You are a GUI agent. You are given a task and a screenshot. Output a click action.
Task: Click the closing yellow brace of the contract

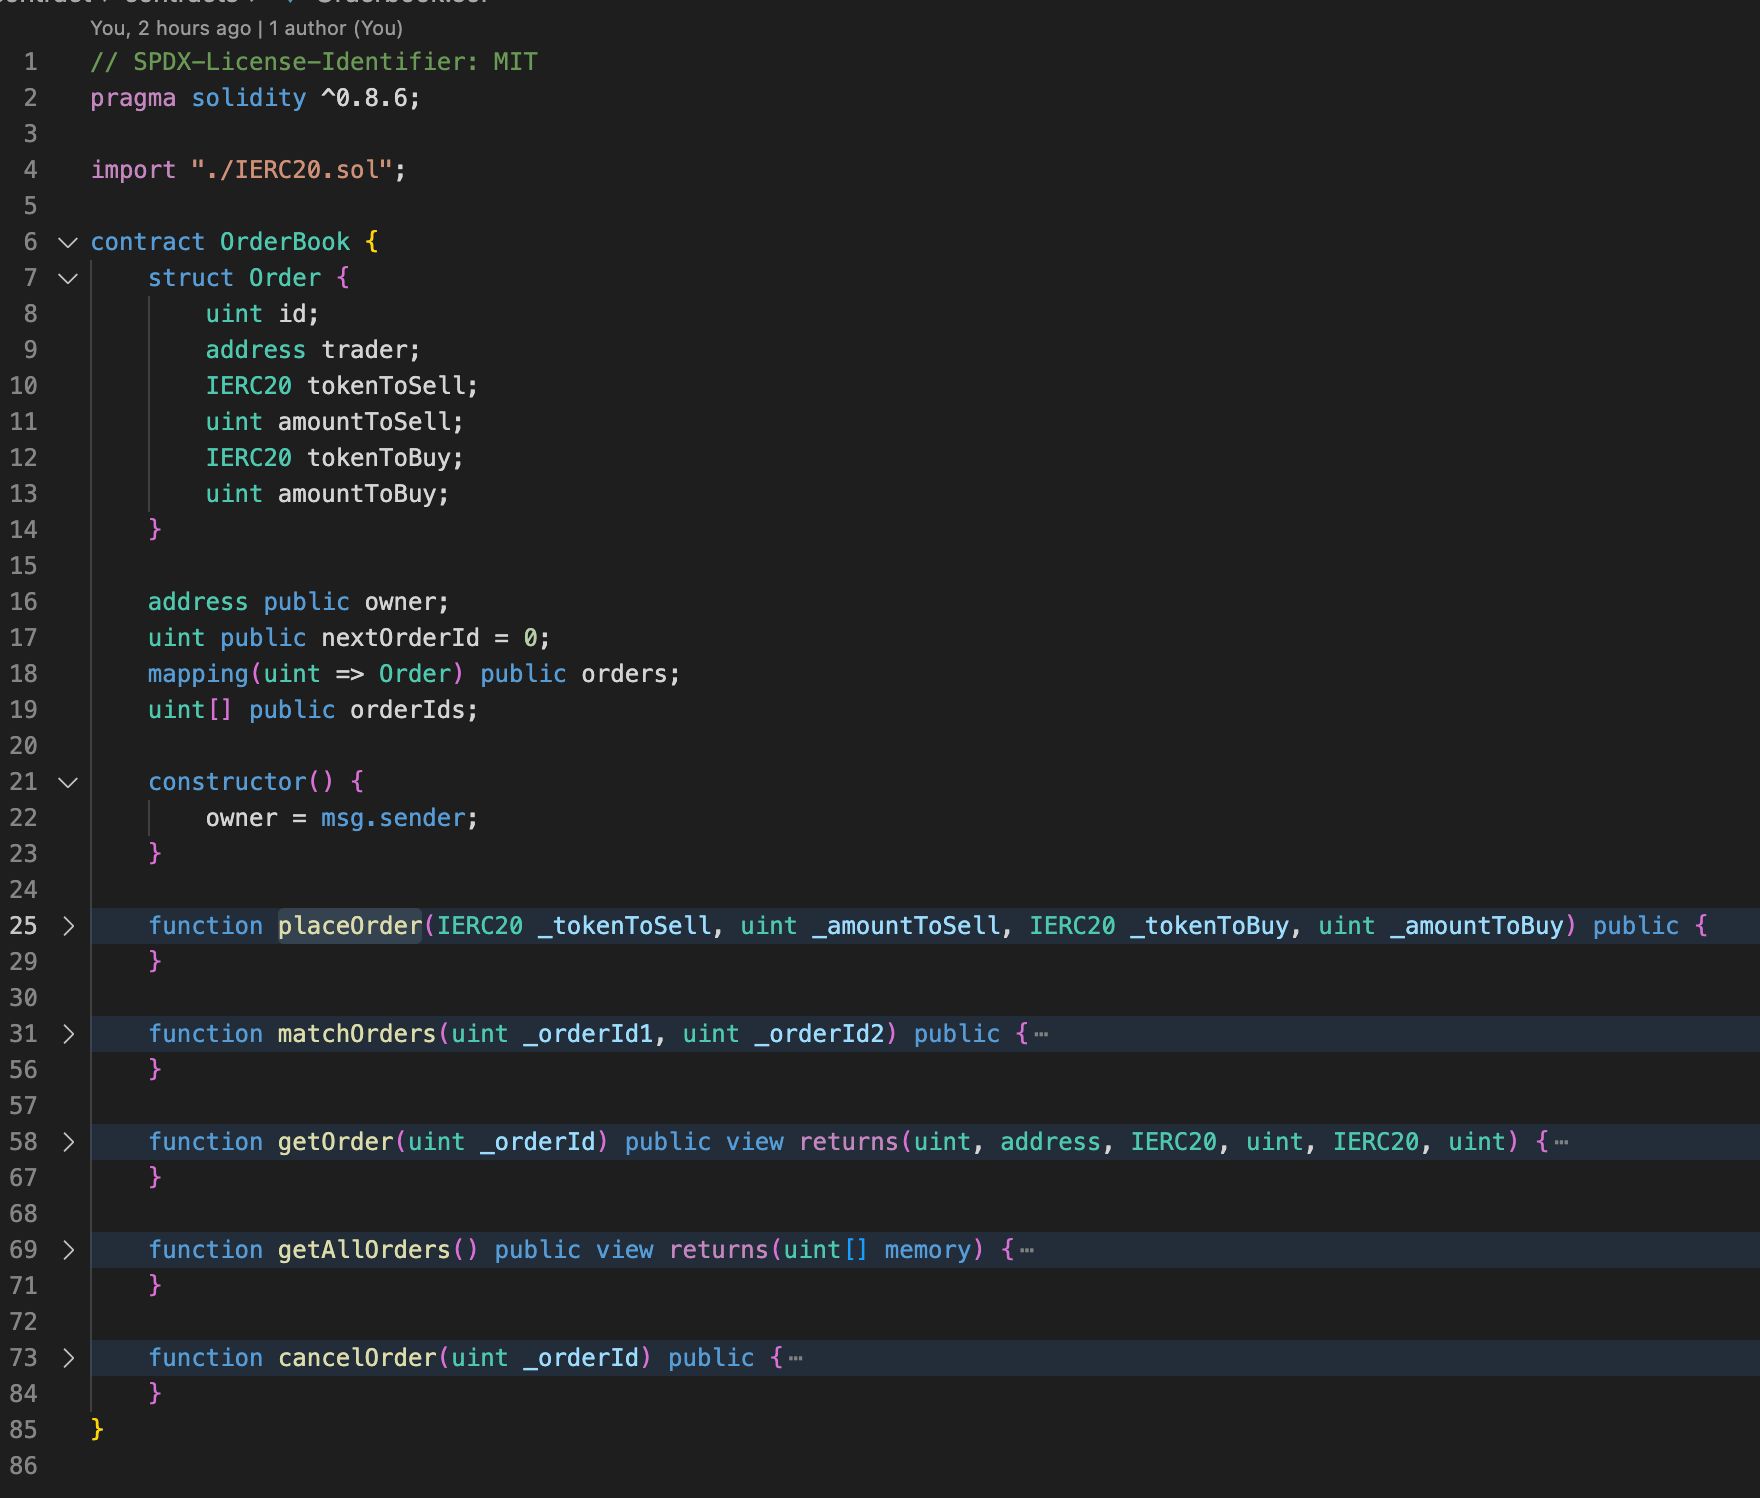(x=97, y=1430)
